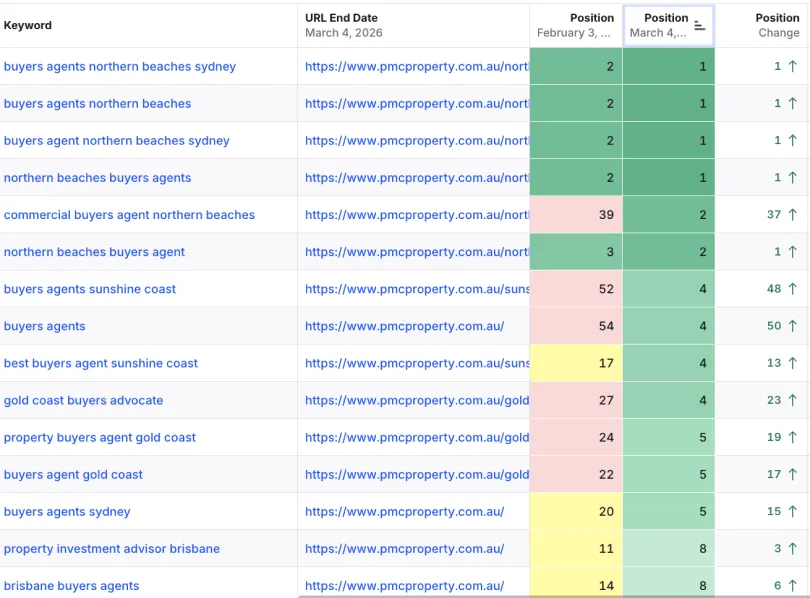Select the Position February 3 column header
This screenshot has height=598, width=810.
point(575,25)
